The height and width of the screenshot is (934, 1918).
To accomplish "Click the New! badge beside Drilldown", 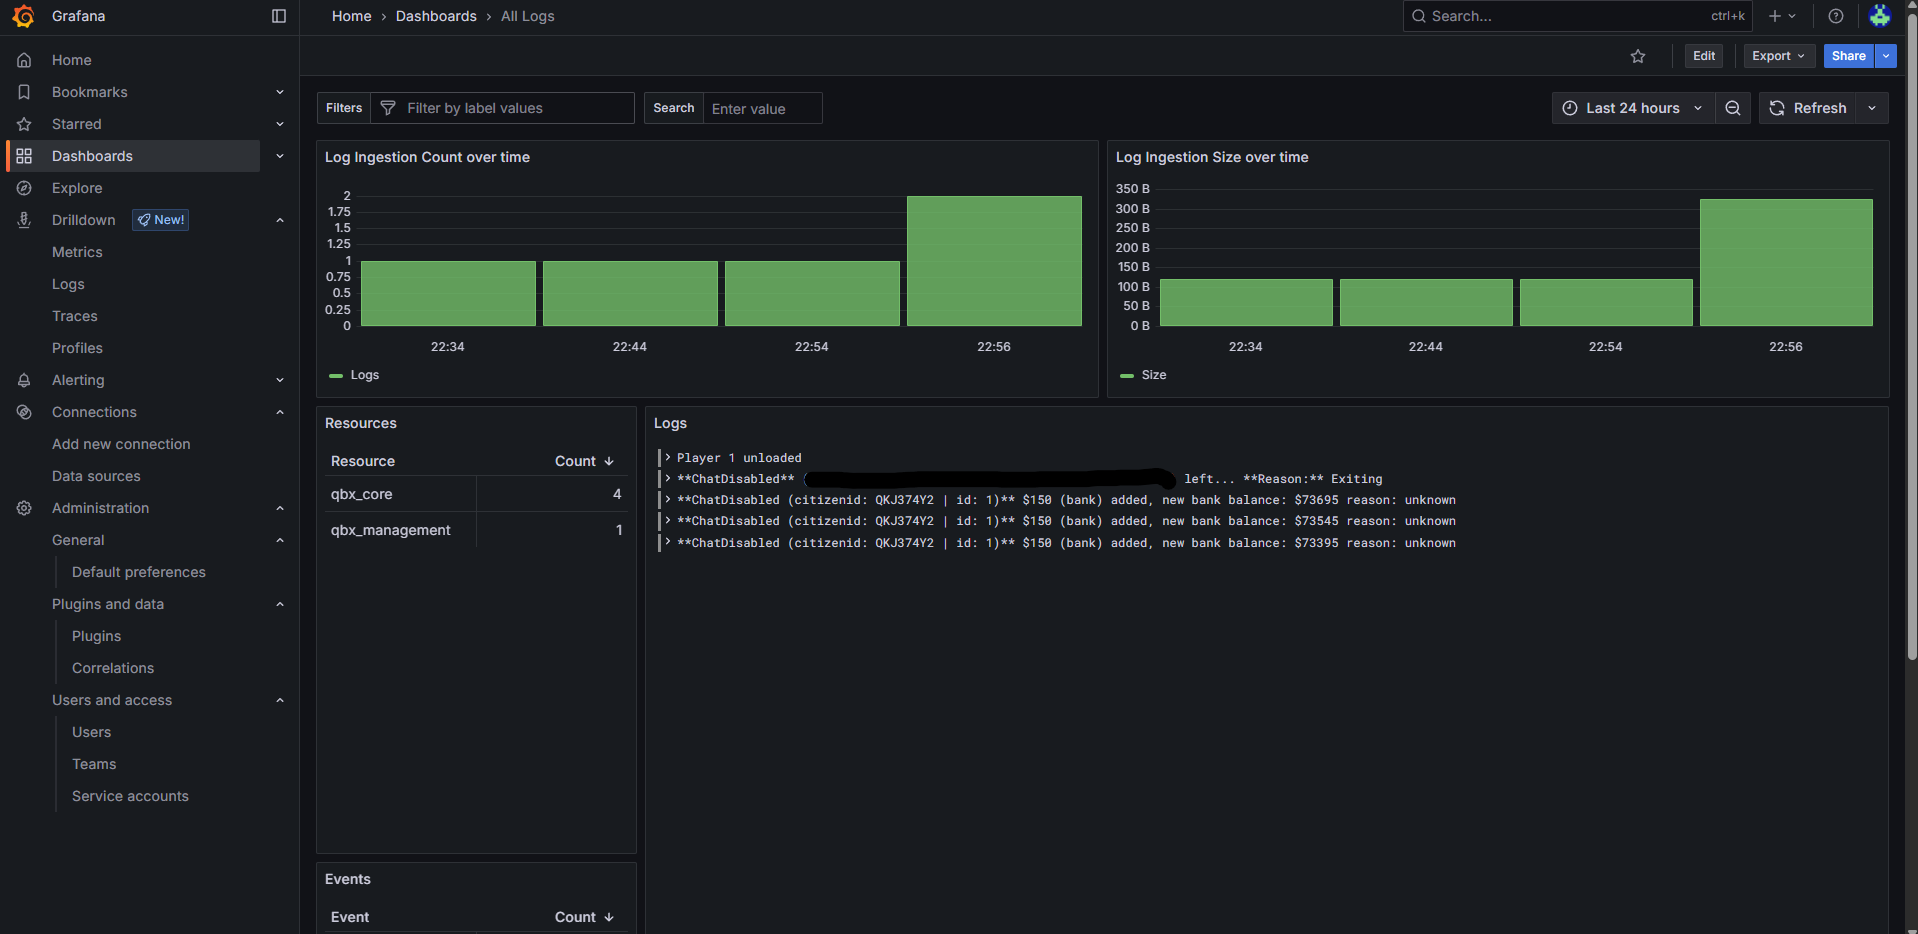I will (x=161, y=220).
